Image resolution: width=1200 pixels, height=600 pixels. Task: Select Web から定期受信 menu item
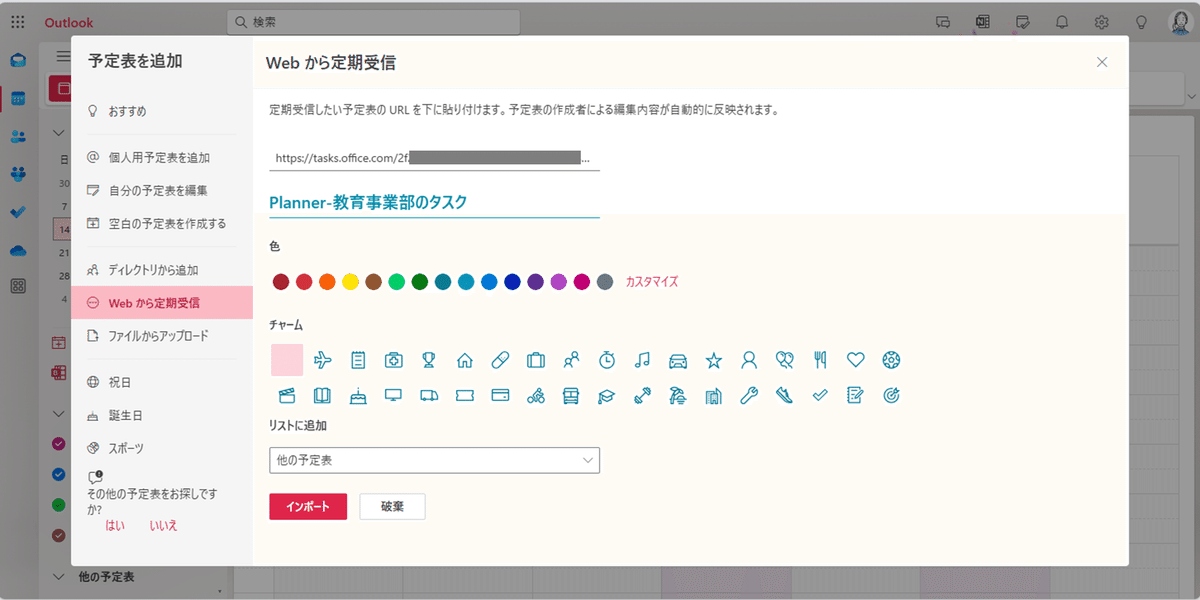162,303
